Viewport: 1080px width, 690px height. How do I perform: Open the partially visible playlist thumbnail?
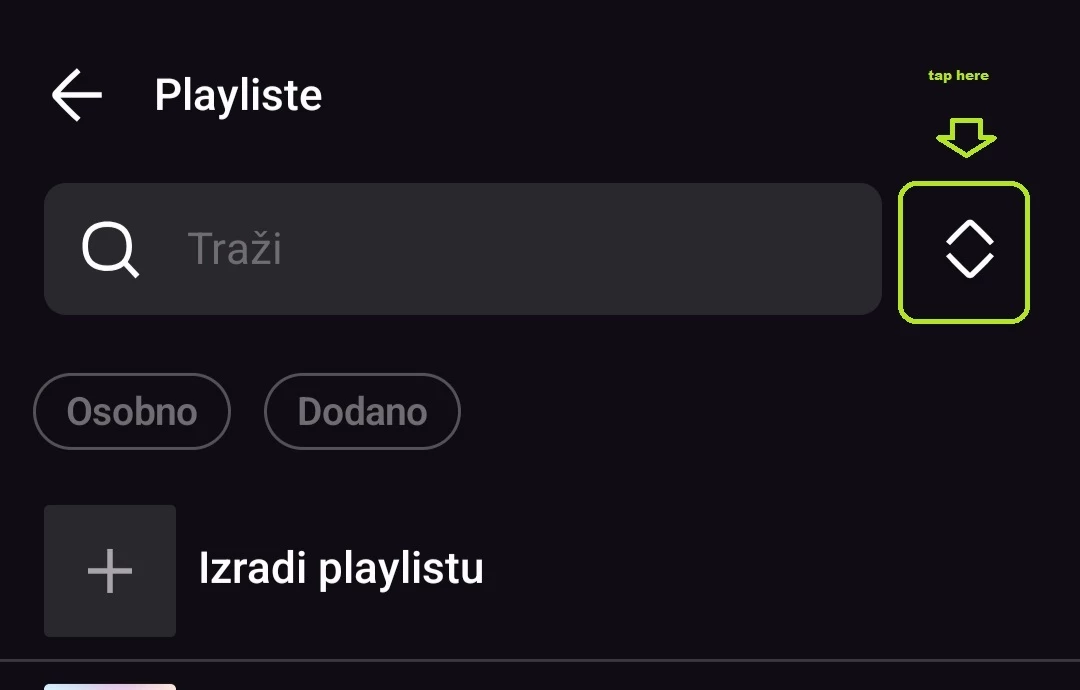tap(110, 686)
